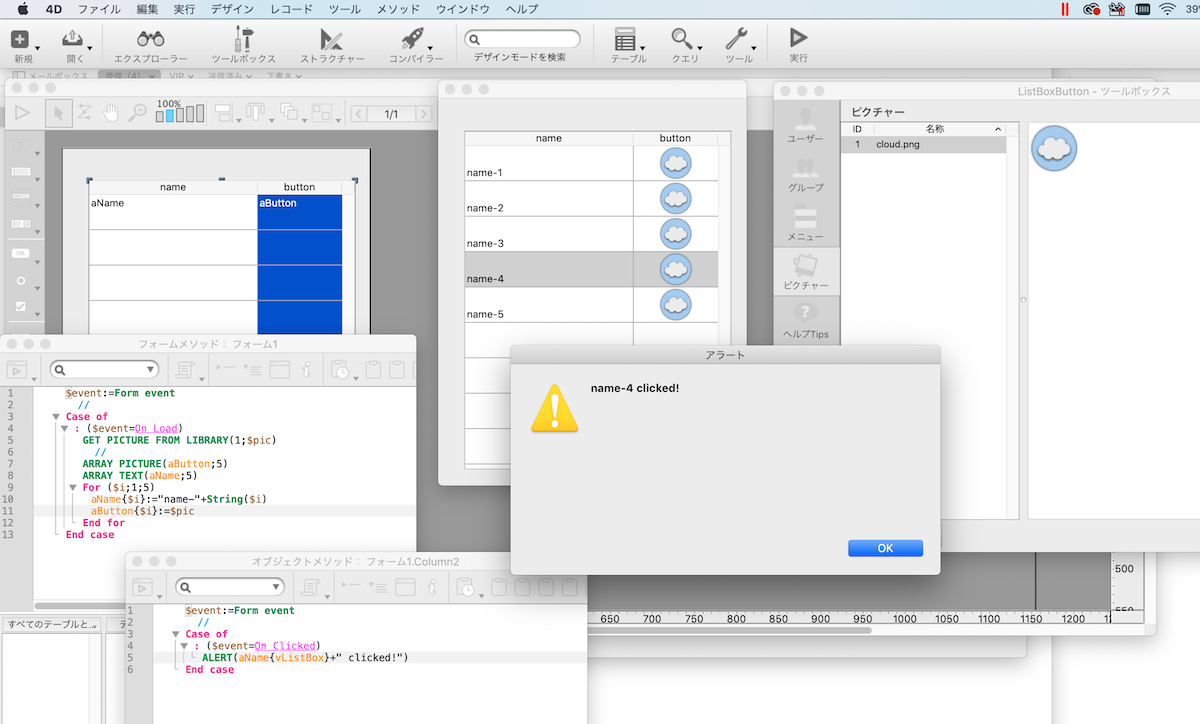Click the cloud button in name-5 row
Viewport: 1200px width, 724px height.
pos(676,305)
